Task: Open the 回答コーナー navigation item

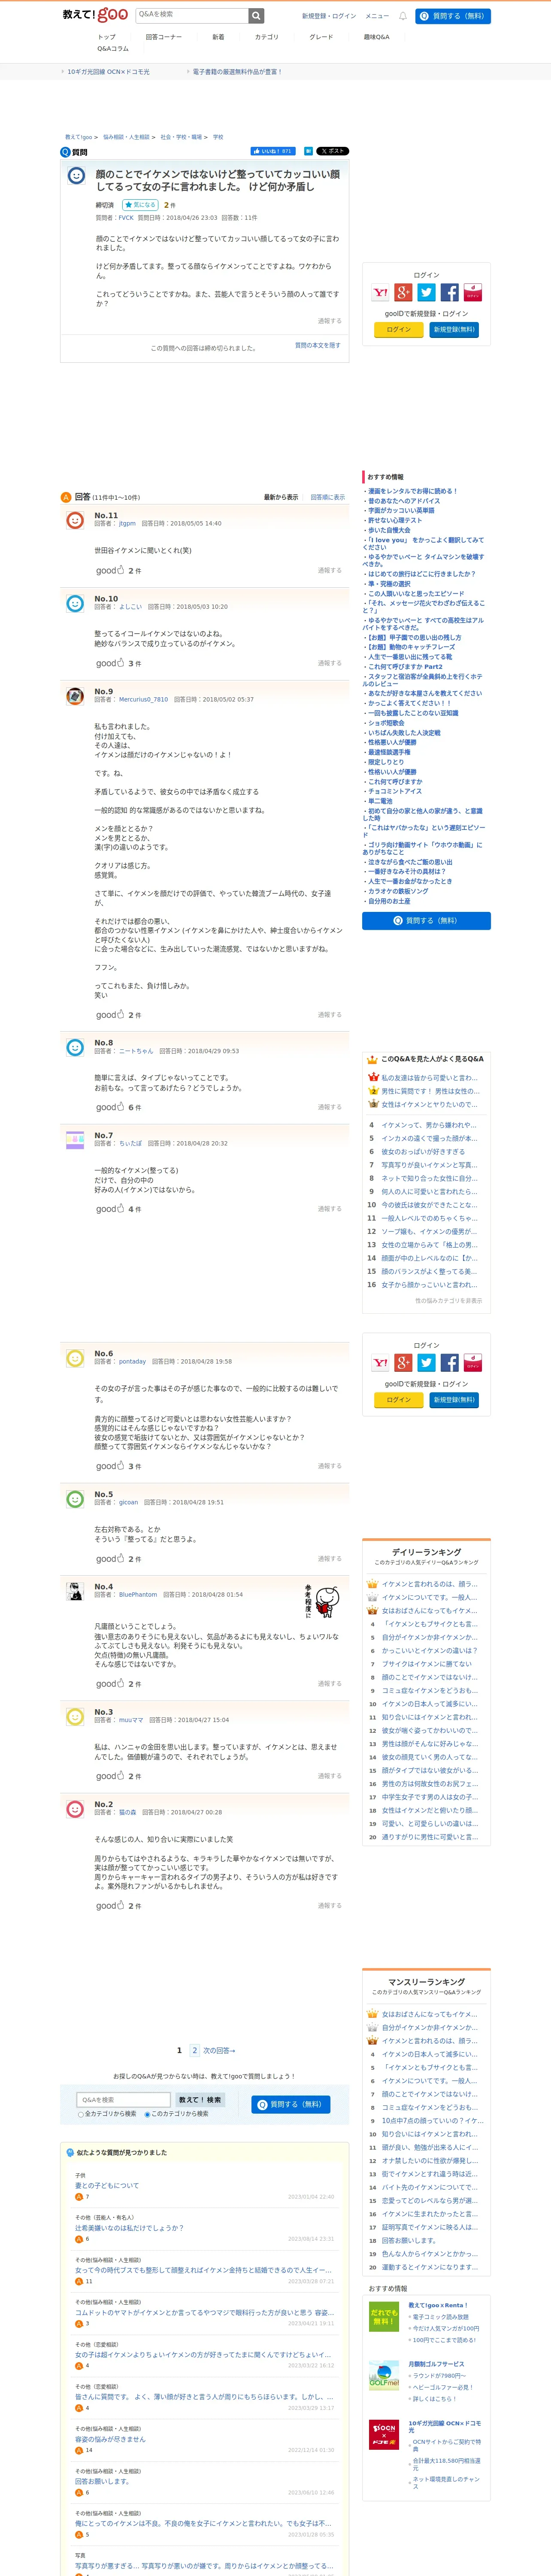Action: (x=163, y=37)
